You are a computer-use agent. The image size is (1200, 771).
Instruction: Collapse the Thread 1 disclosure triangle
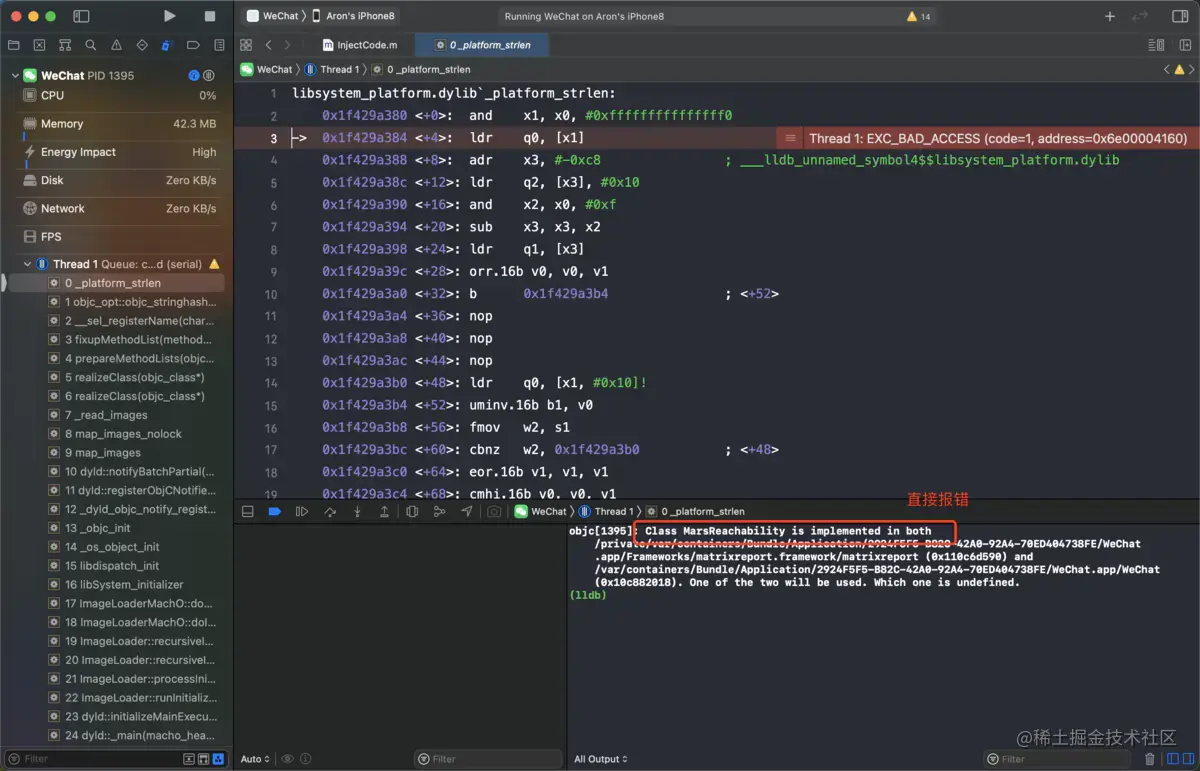(x=27, y=264)
